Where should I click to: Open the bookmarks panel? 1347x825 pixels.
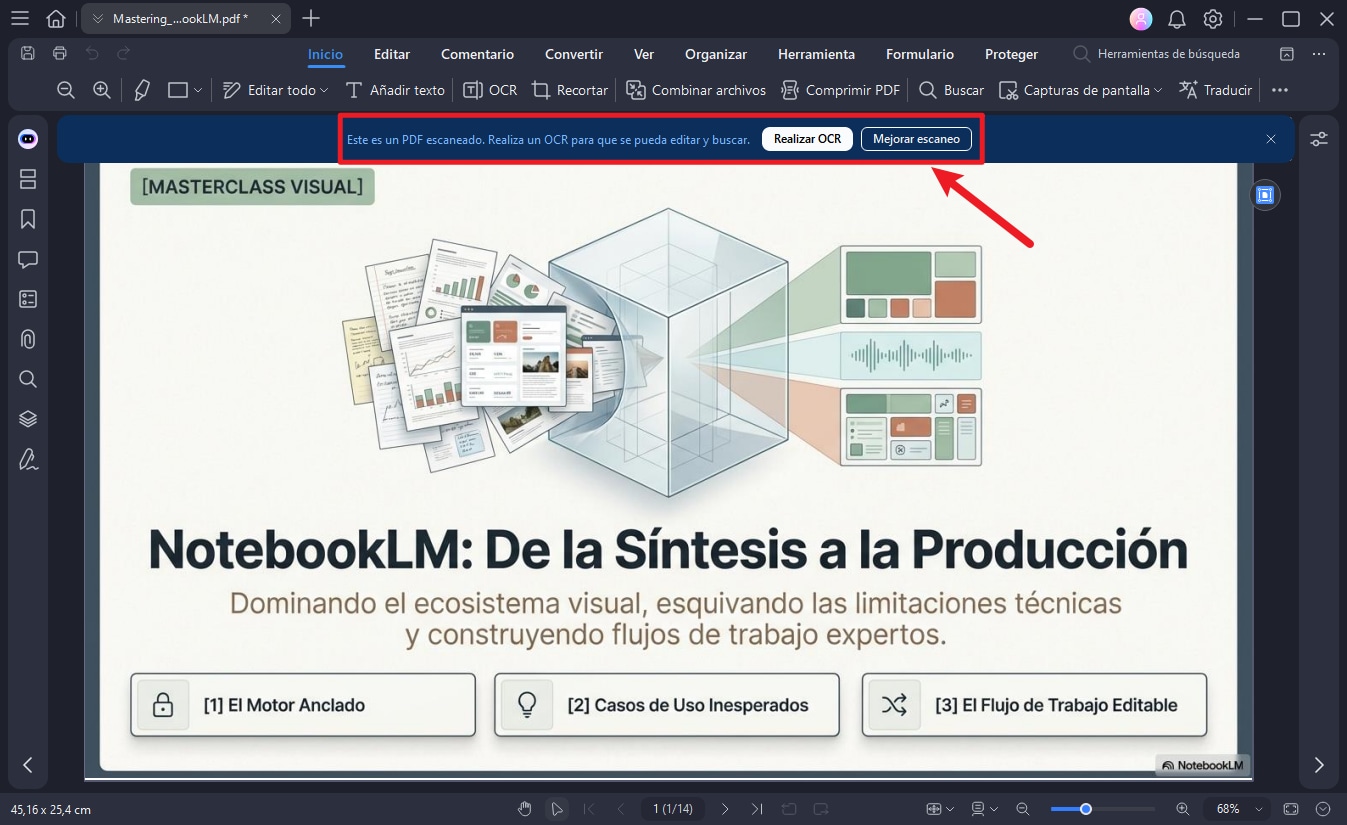point(28,219)
